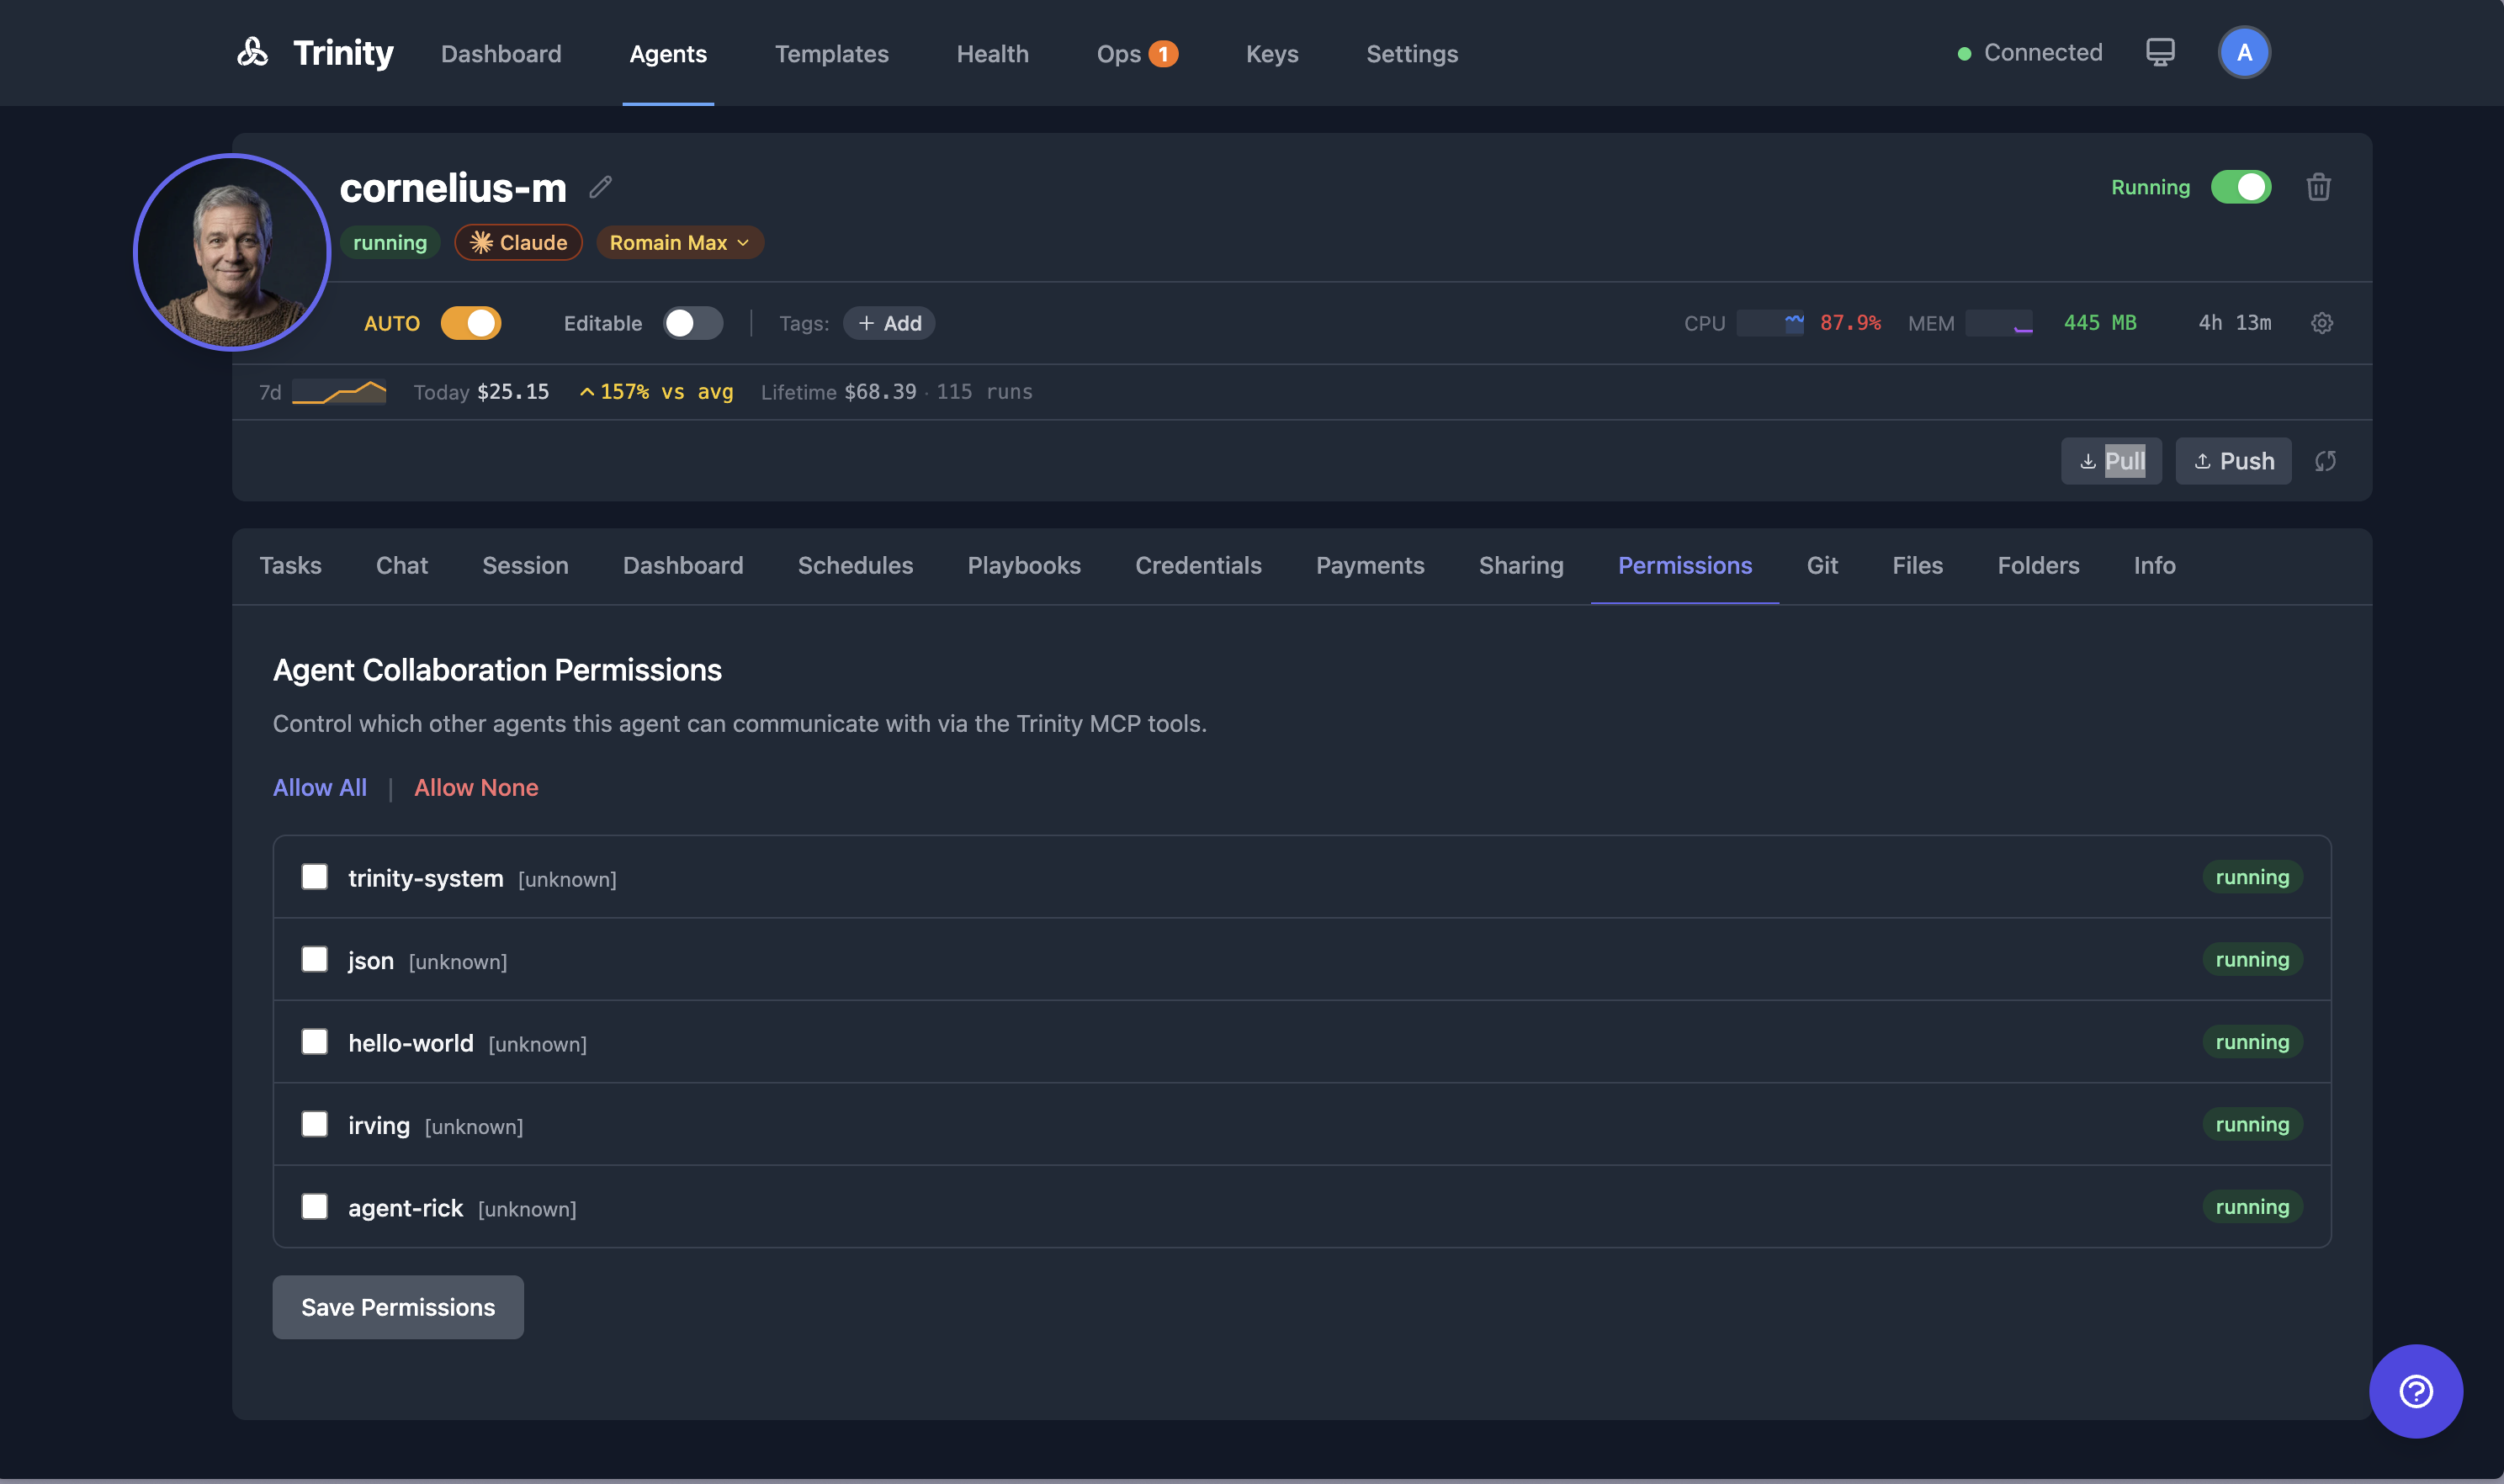Click the Allow None link
This screenshot has width=2504, height=1484.
[x=476, y=787]
